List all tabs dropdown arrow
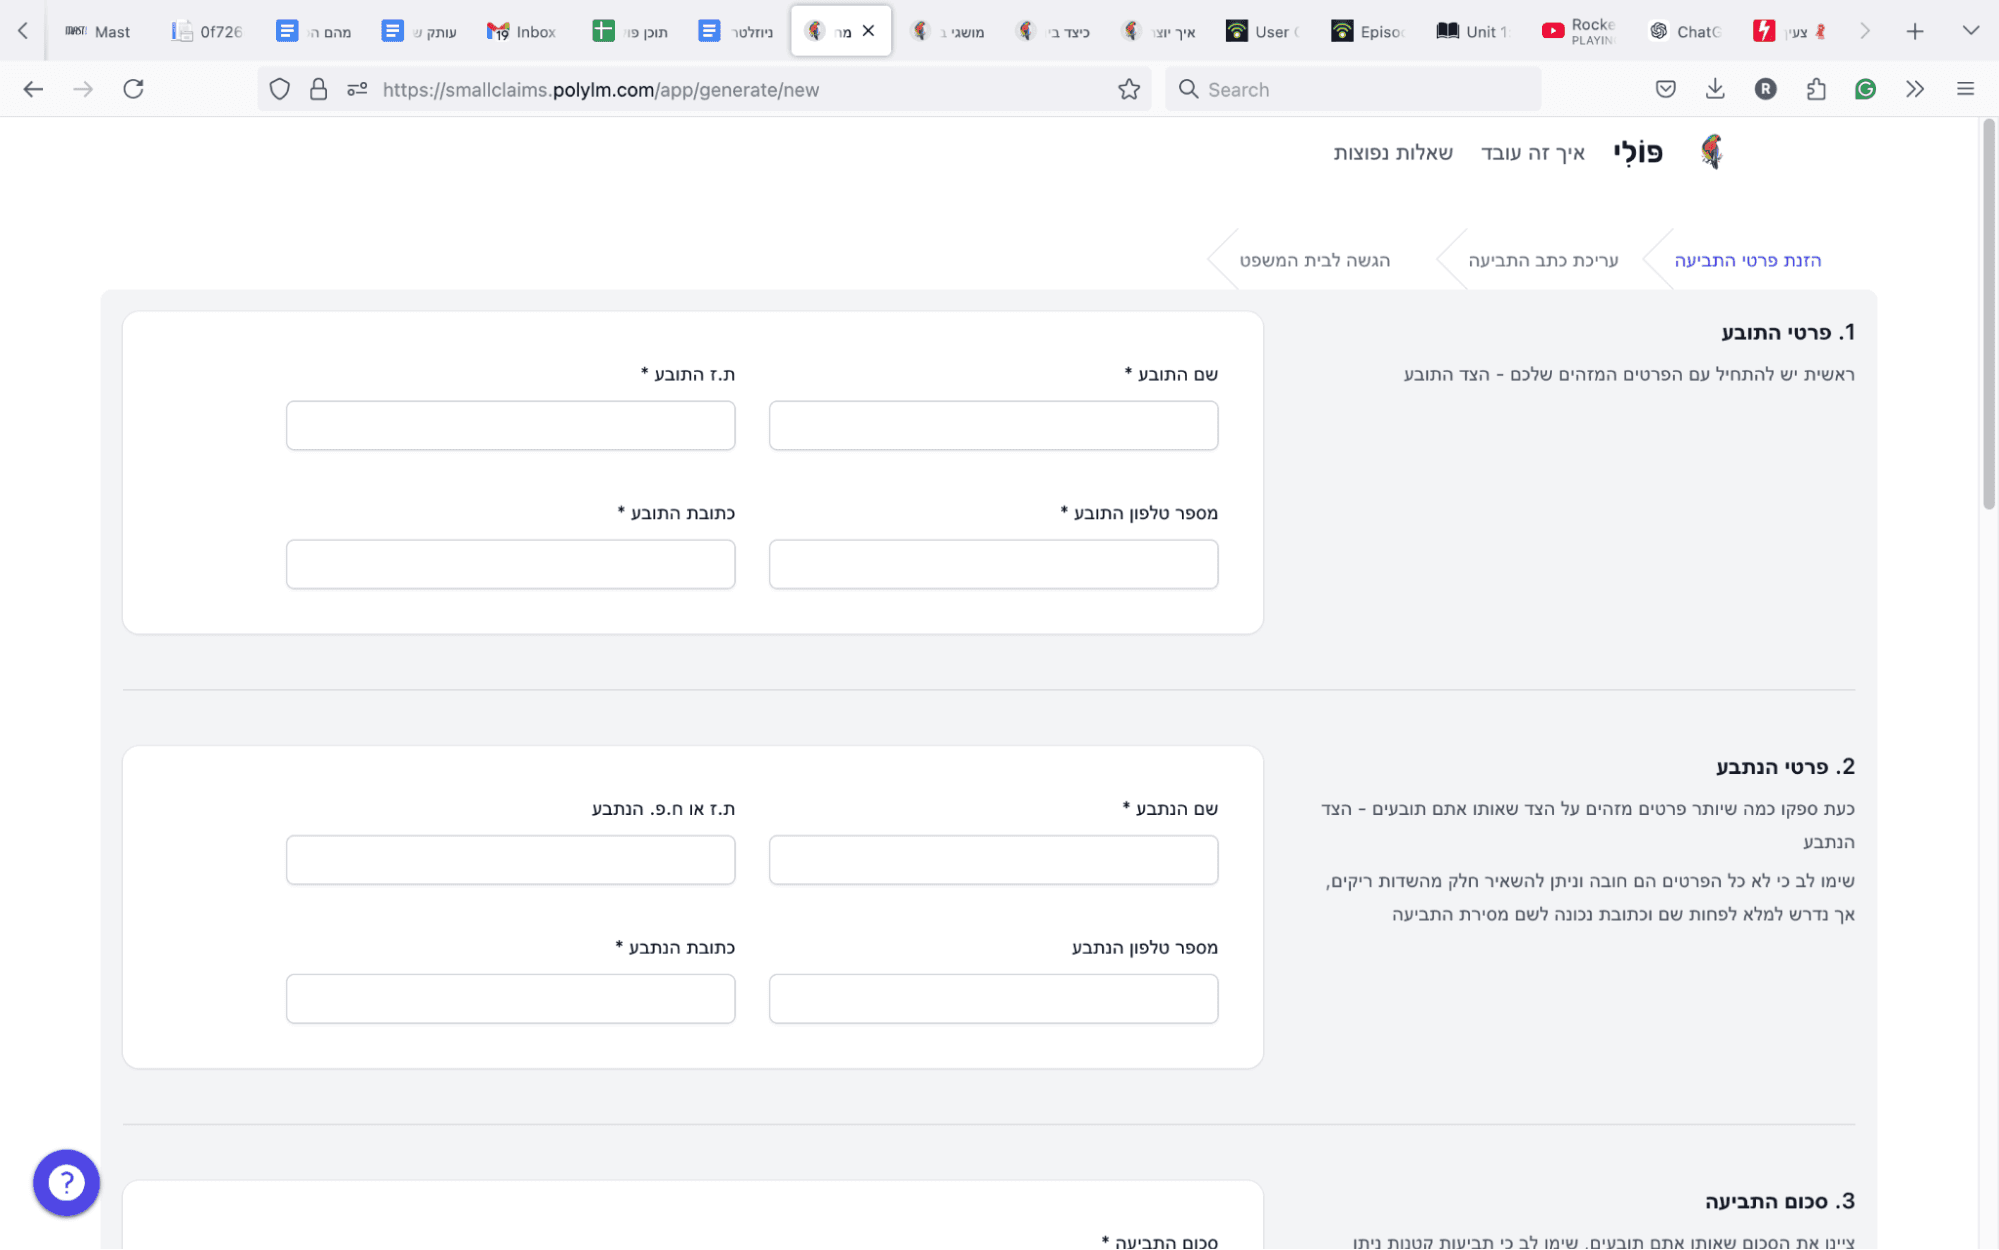The image size is (1999, 1250). coord(1971,31)
